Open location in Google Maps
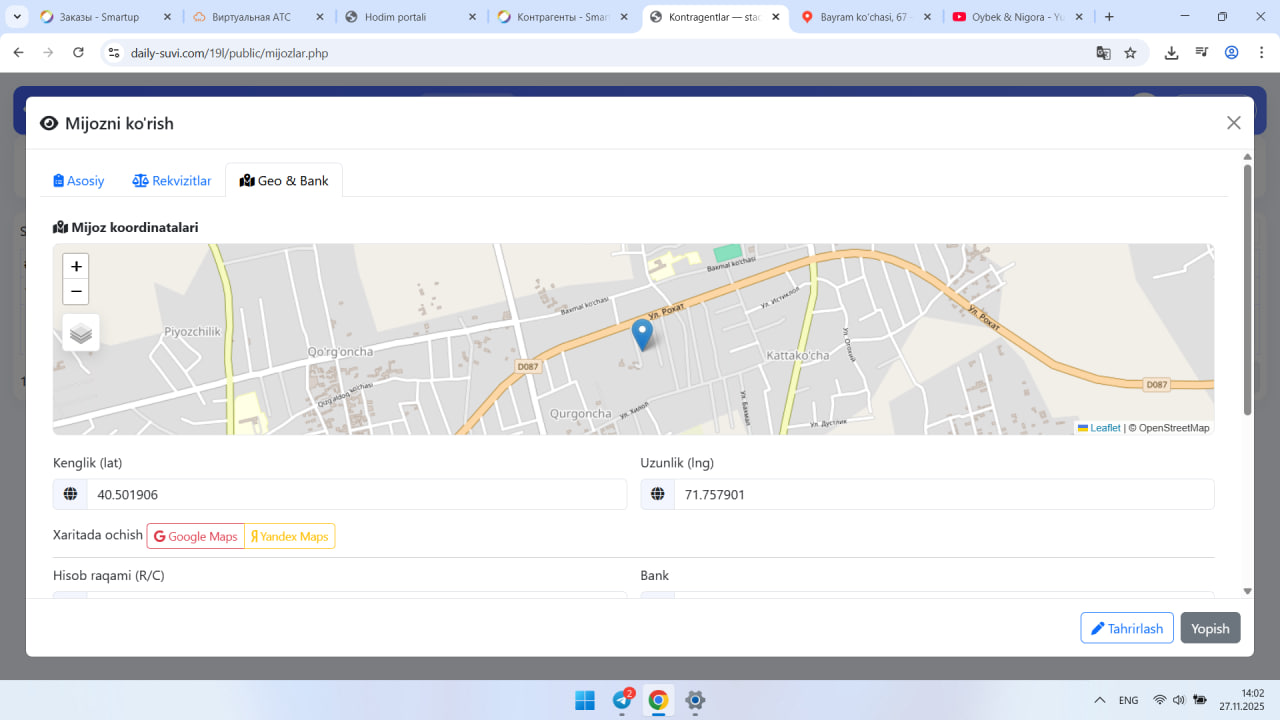1280x720 pixels. tap(196, 537)
